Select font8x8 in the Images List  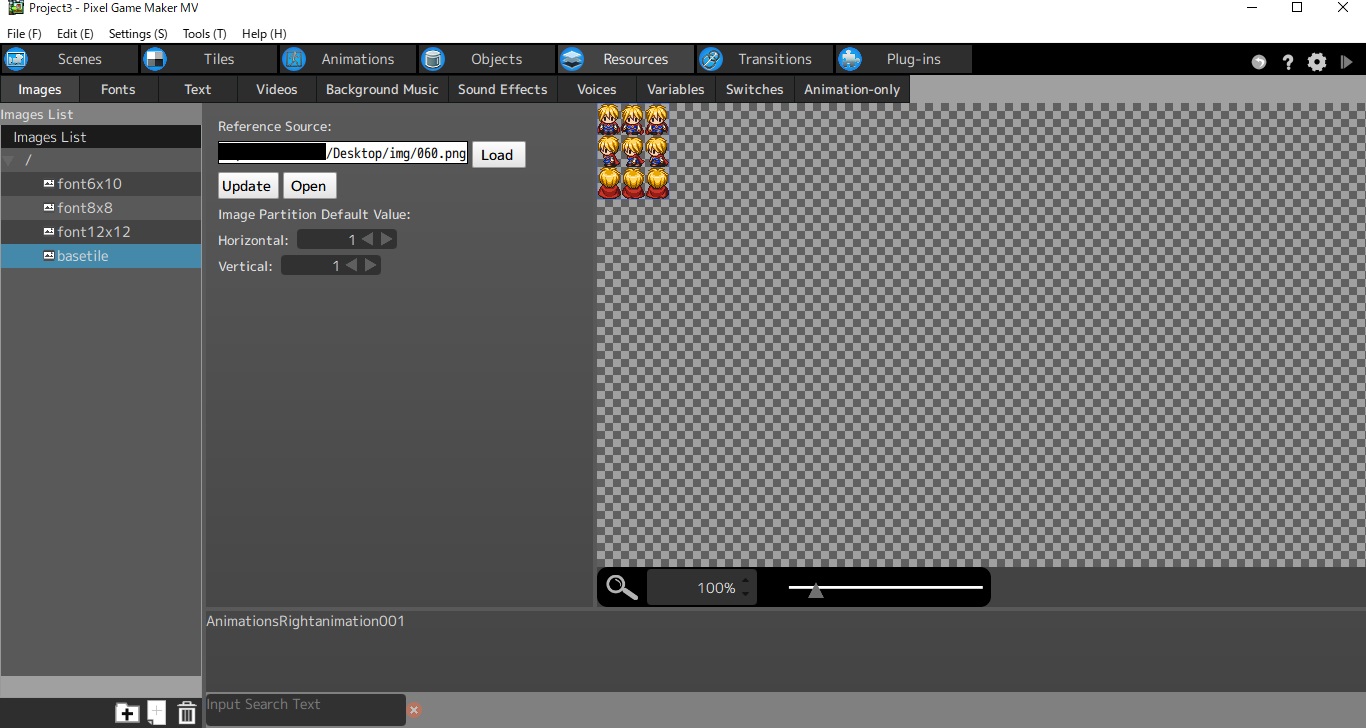[x=85, y=208]
